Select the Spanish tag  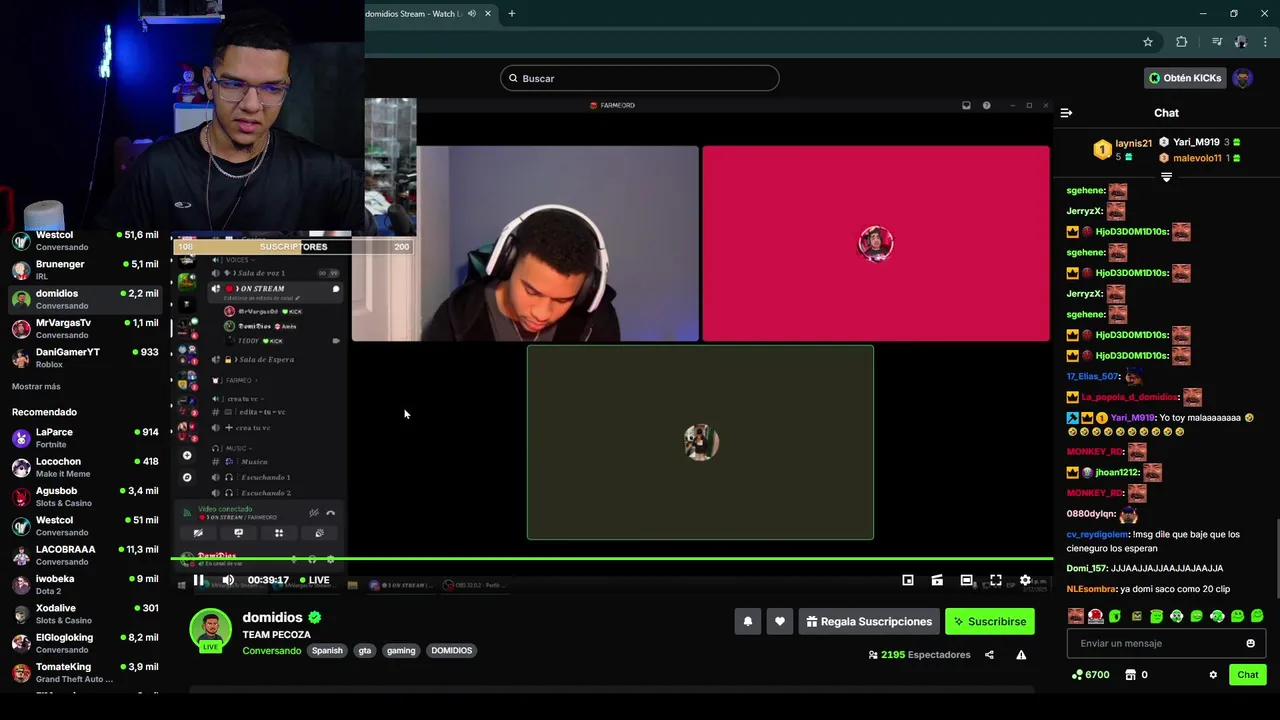tap(327, 650)
